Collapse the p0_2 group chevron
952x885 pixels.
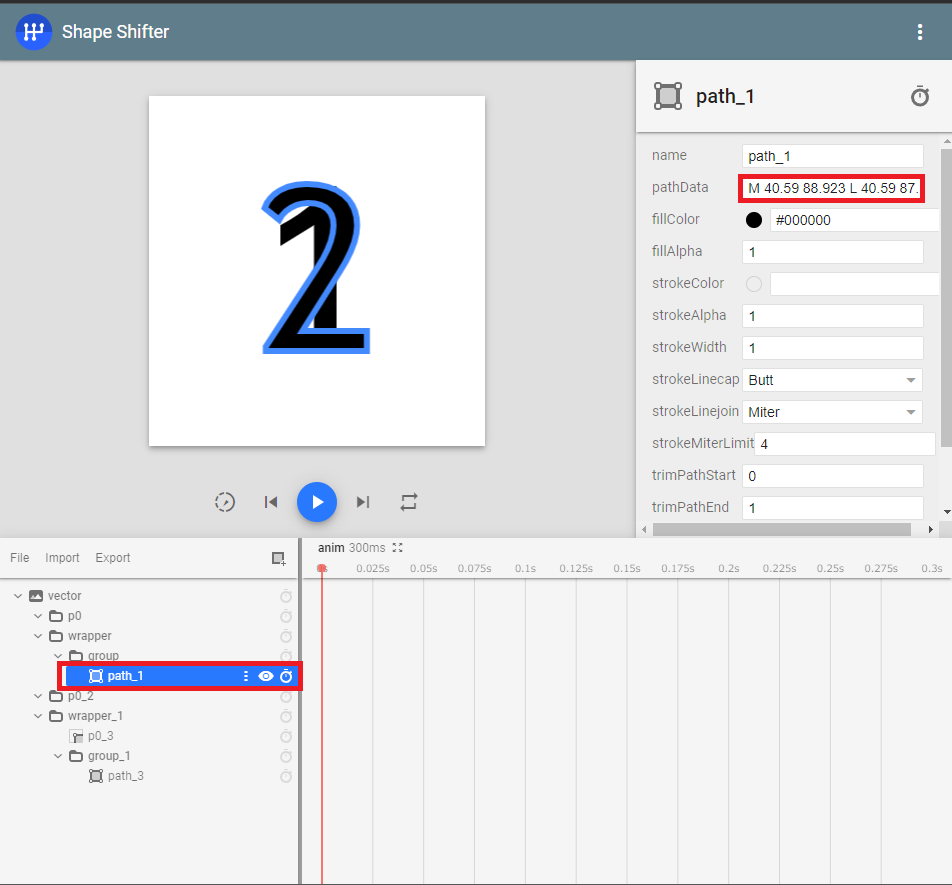click(x=38, y=696)
